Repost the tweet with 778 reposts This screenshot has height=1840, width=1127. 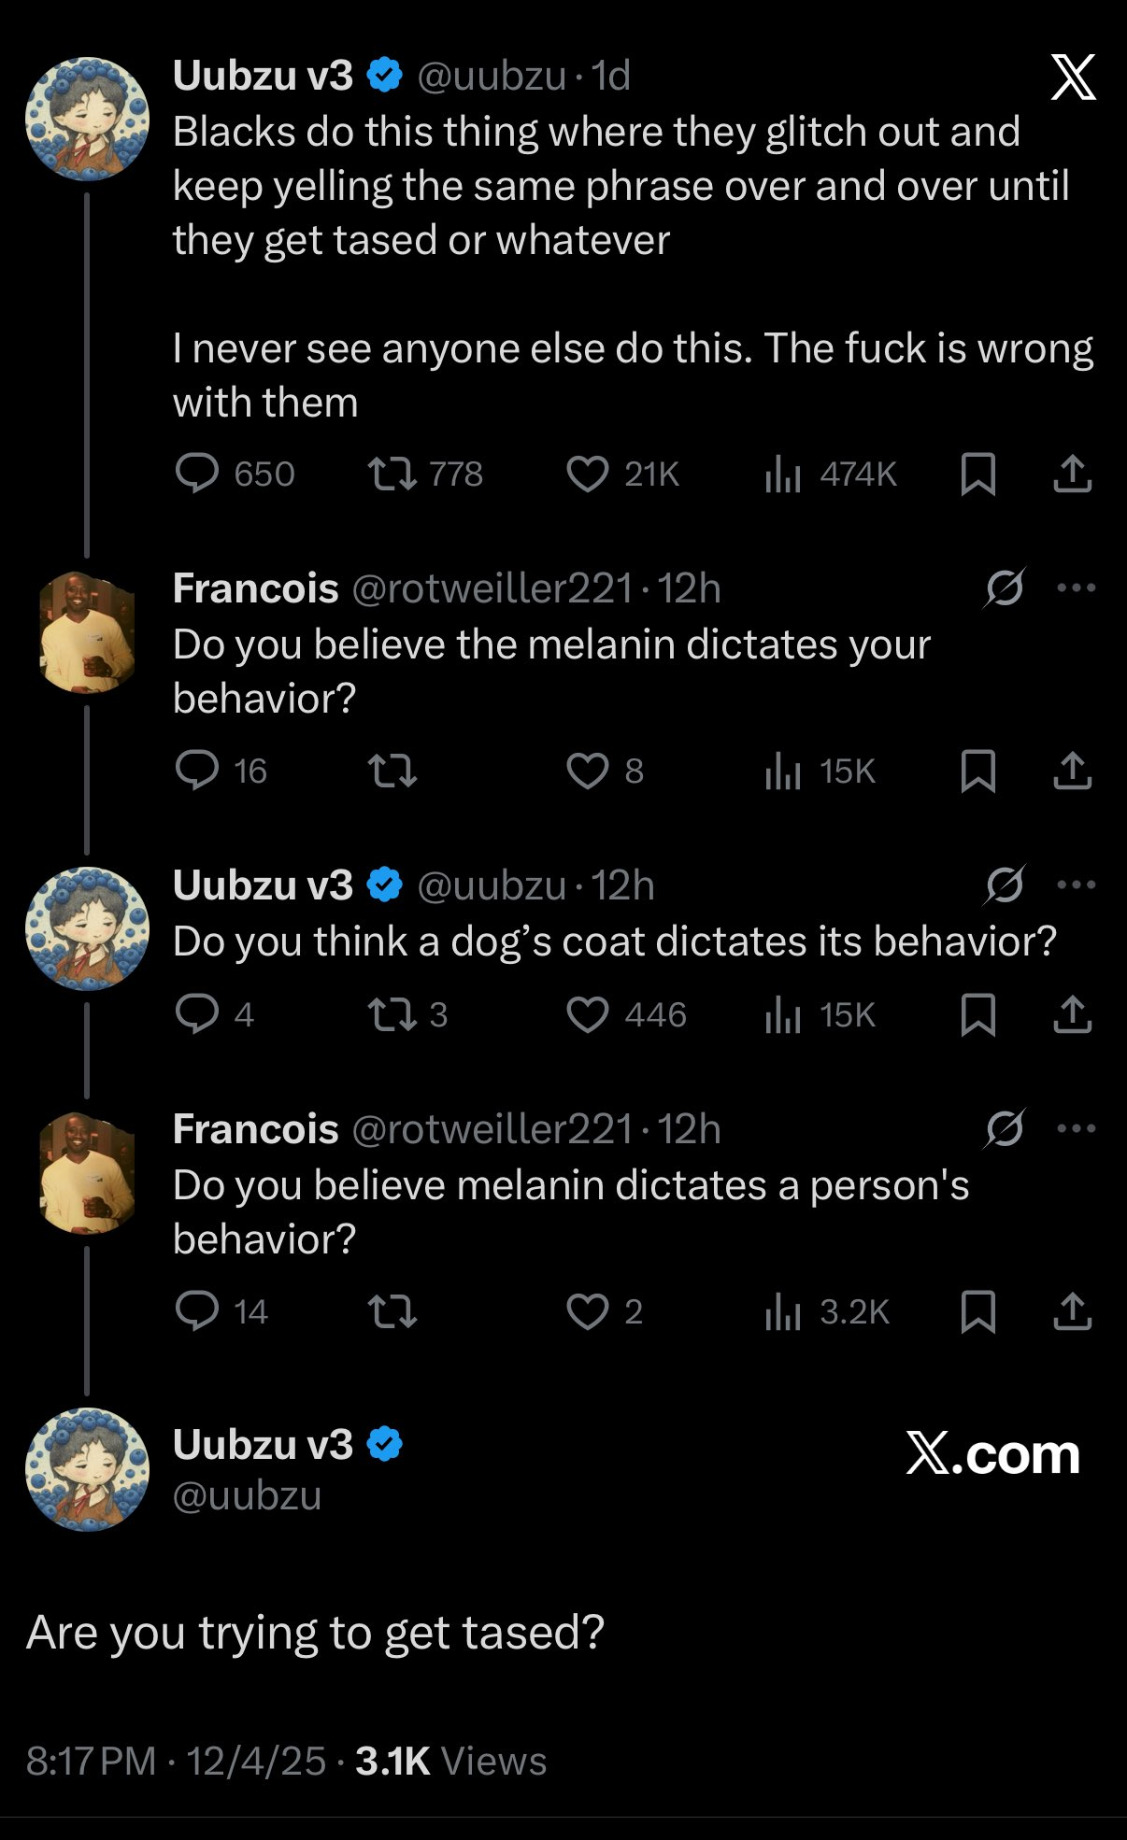click(392, 473)
